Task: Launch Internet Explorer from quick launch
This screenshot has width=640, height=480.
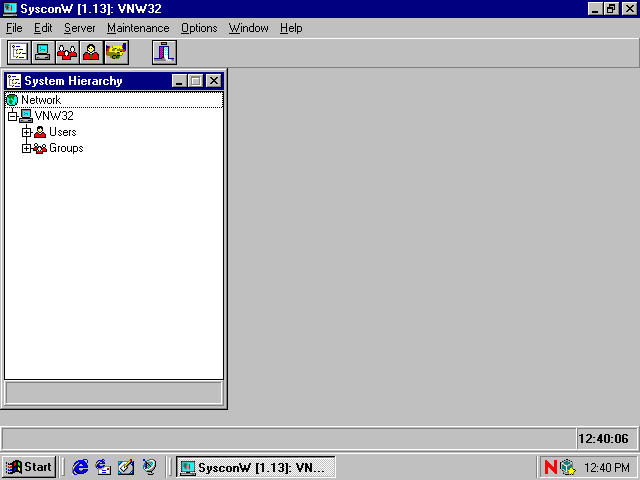Action: pos(80,467)
